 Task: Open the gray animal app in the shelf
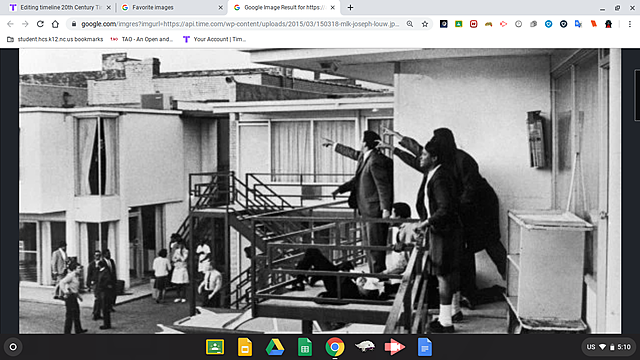point(365,347)
